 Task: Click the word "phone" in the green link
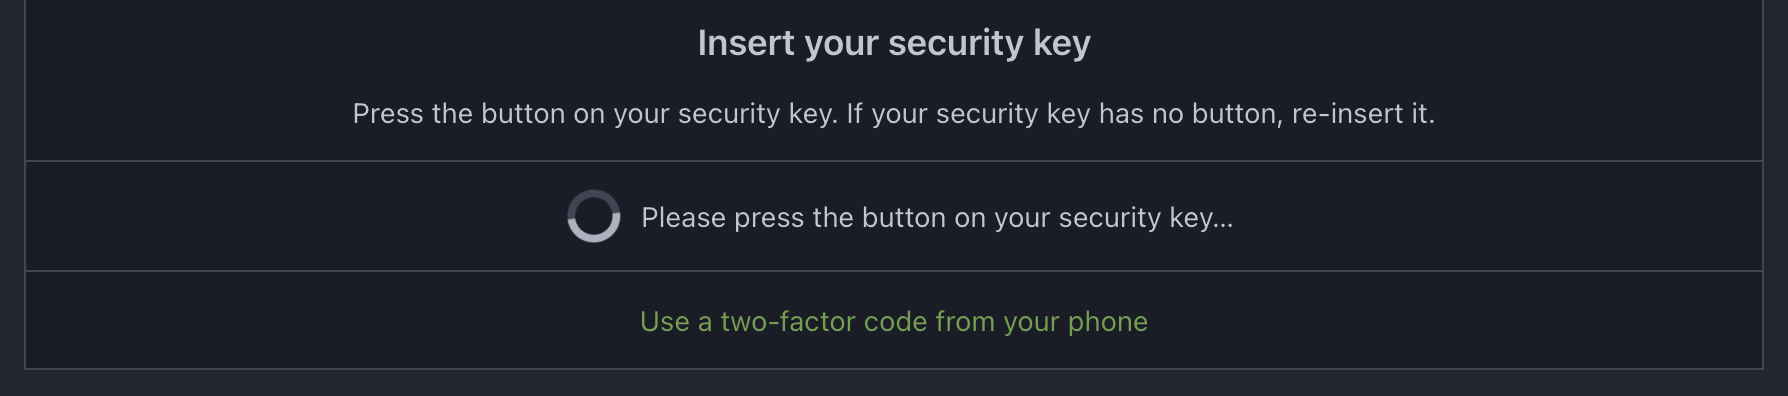click(1108, 321)
